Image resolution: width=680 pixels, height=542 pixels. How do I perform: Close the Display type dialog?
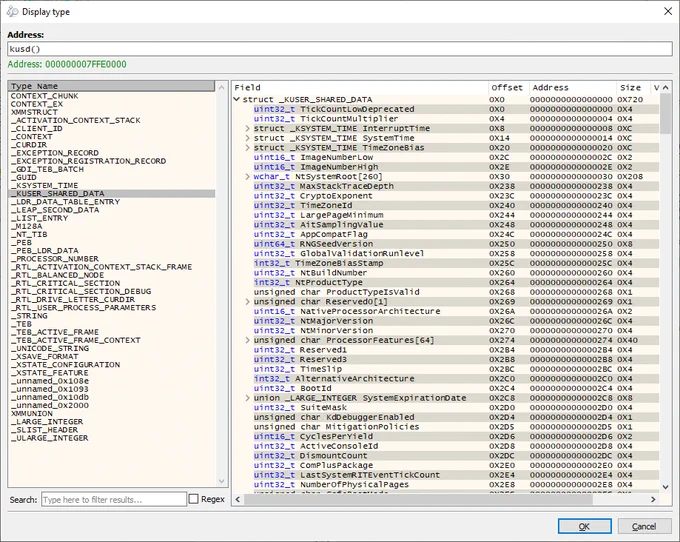668,11
